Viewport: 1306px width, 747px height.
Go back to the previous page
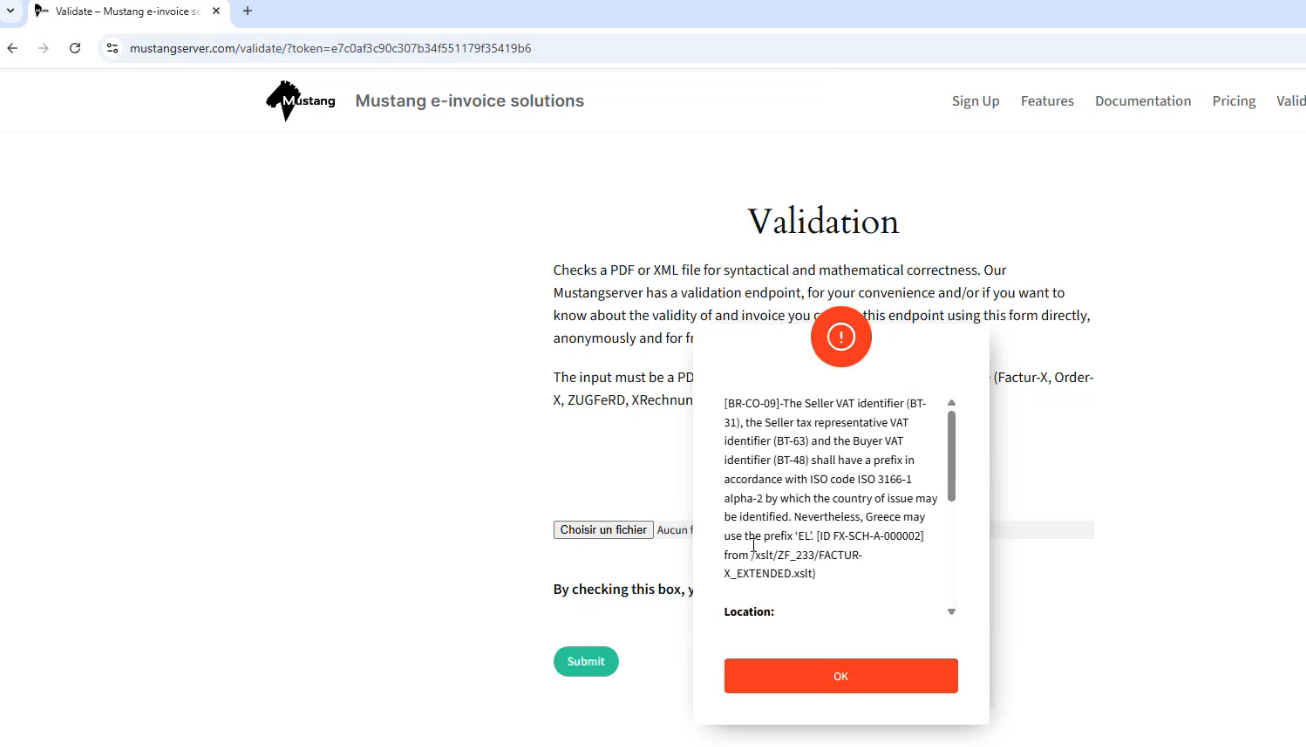[x=12, y=48]
